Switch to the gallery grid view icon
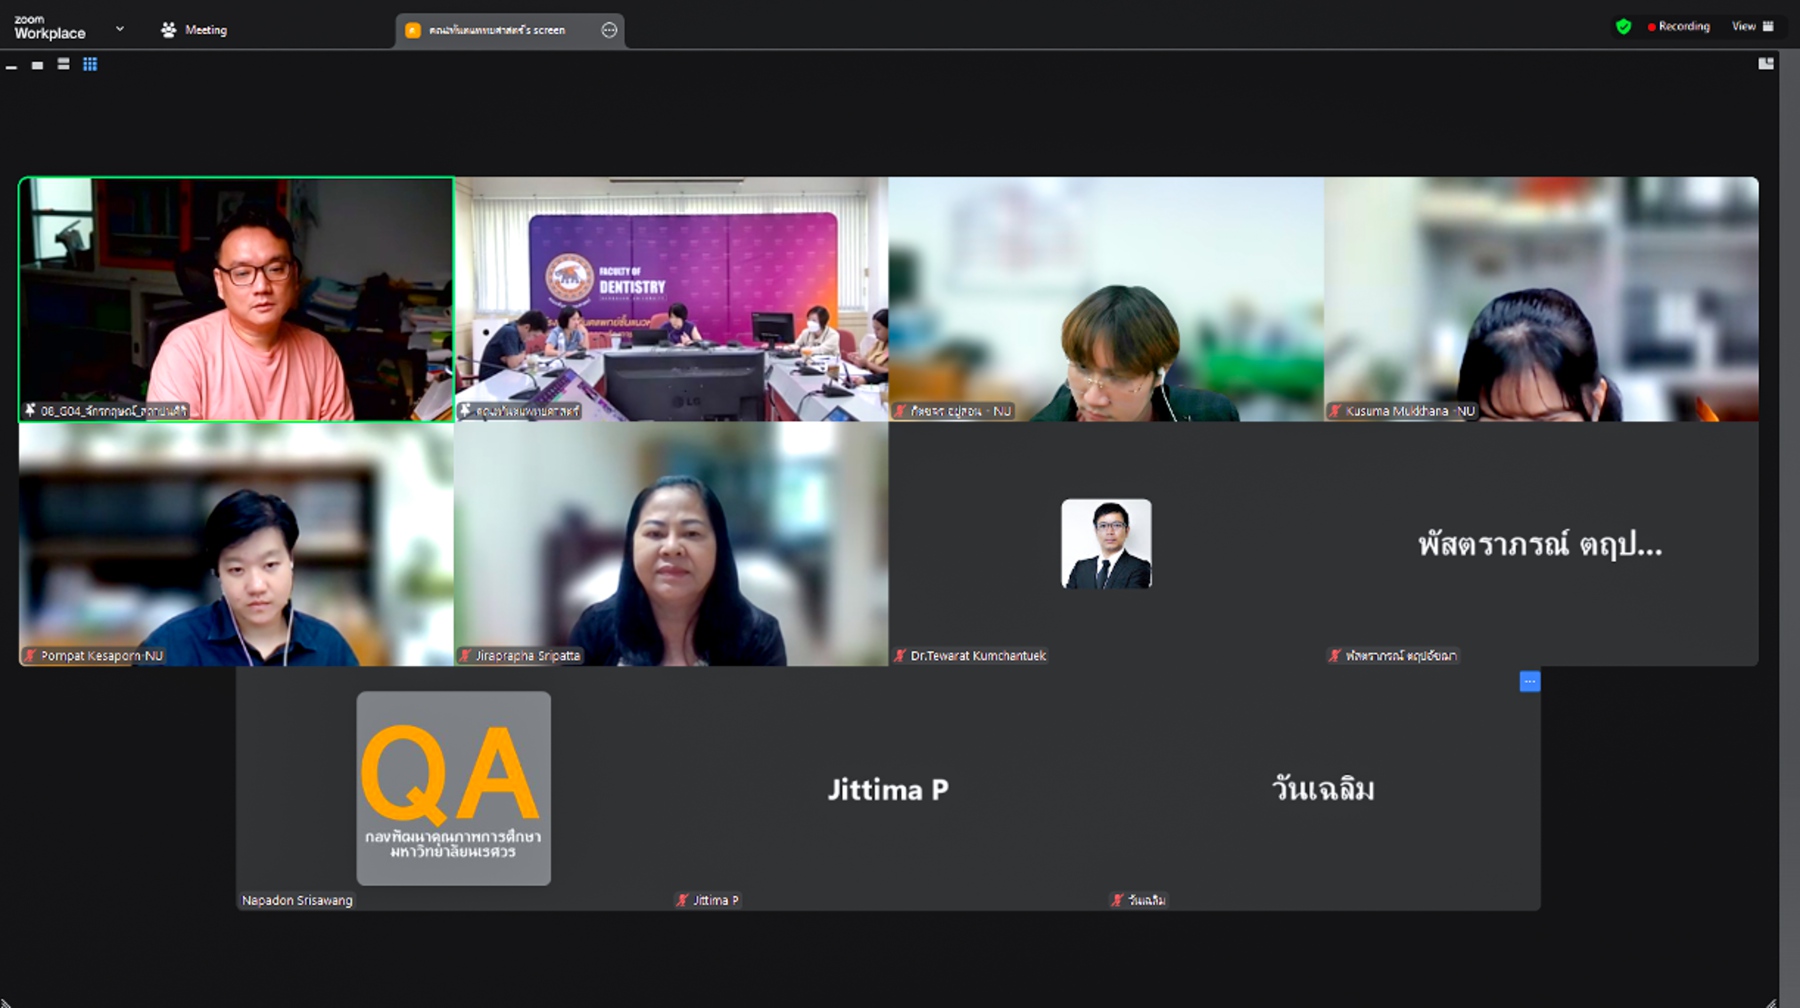Screen dimensions: 1800x1008 pyautogui.click(x=90, y=65)
